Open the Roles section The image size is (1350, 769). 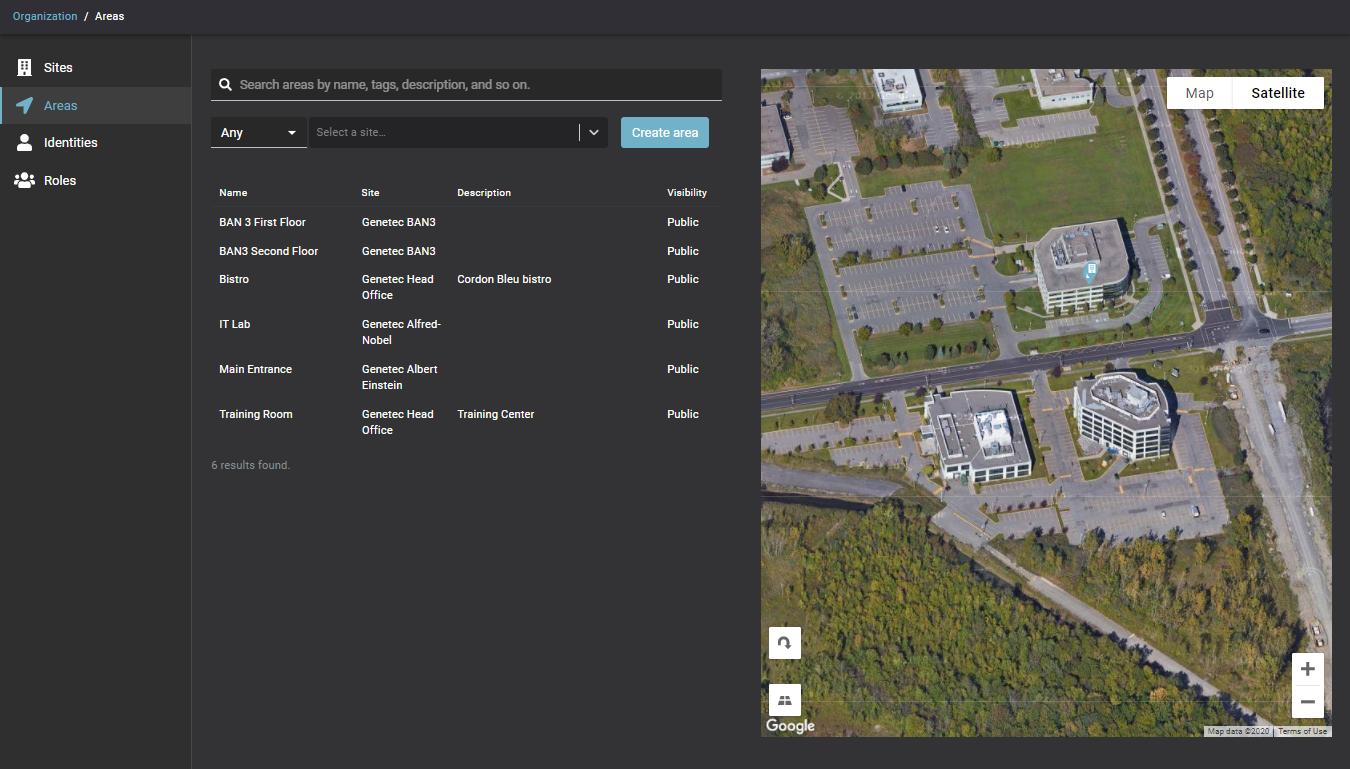coord(60,181)
